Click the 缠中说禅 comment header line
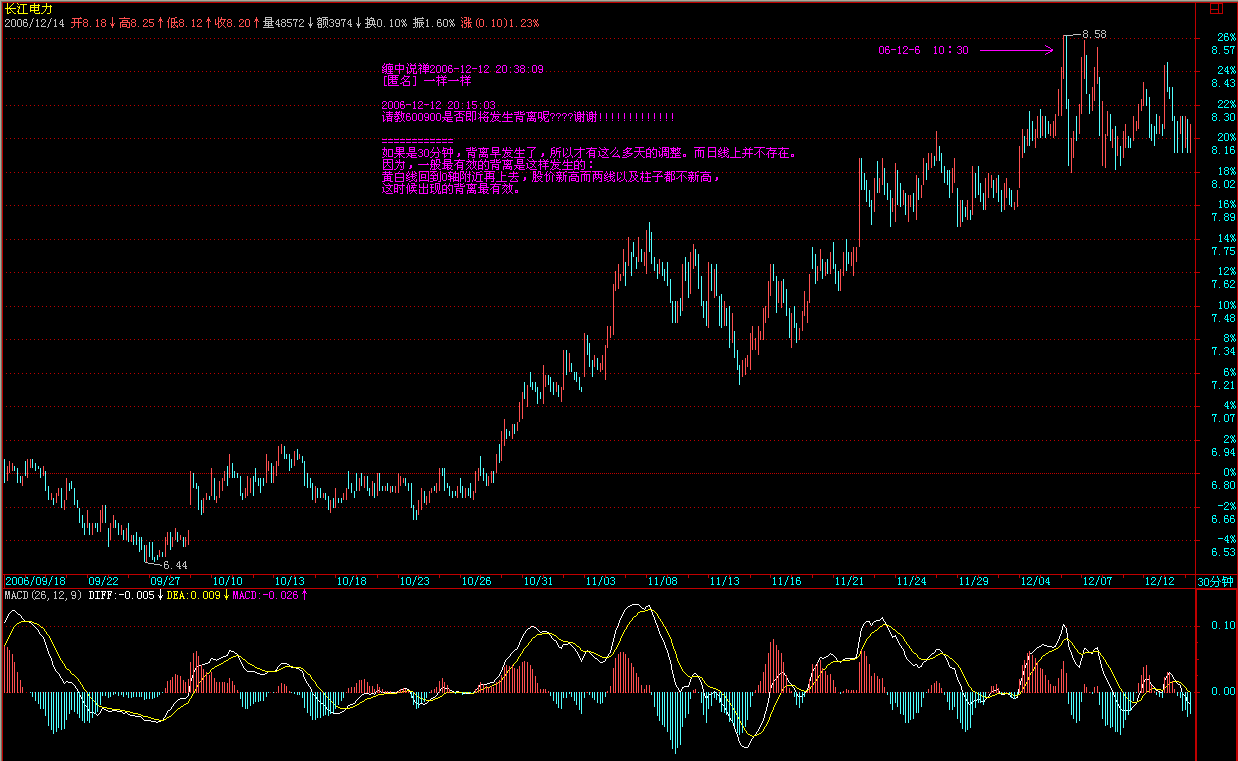Screen dimensions: 1238x761 pos(462,69)
